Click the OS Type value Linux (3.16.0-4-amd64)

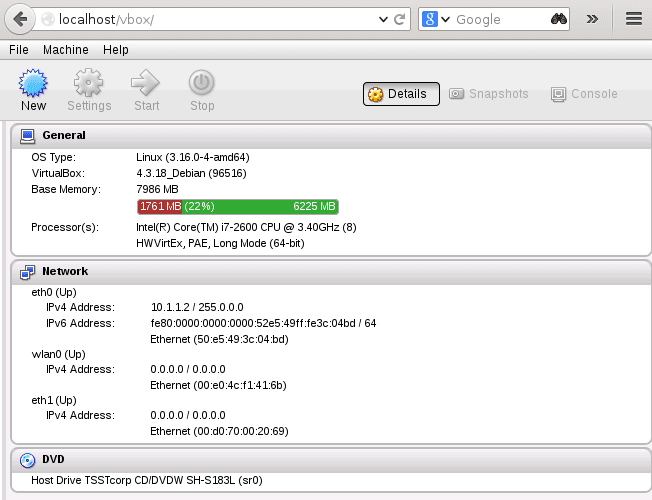point(193,157)
